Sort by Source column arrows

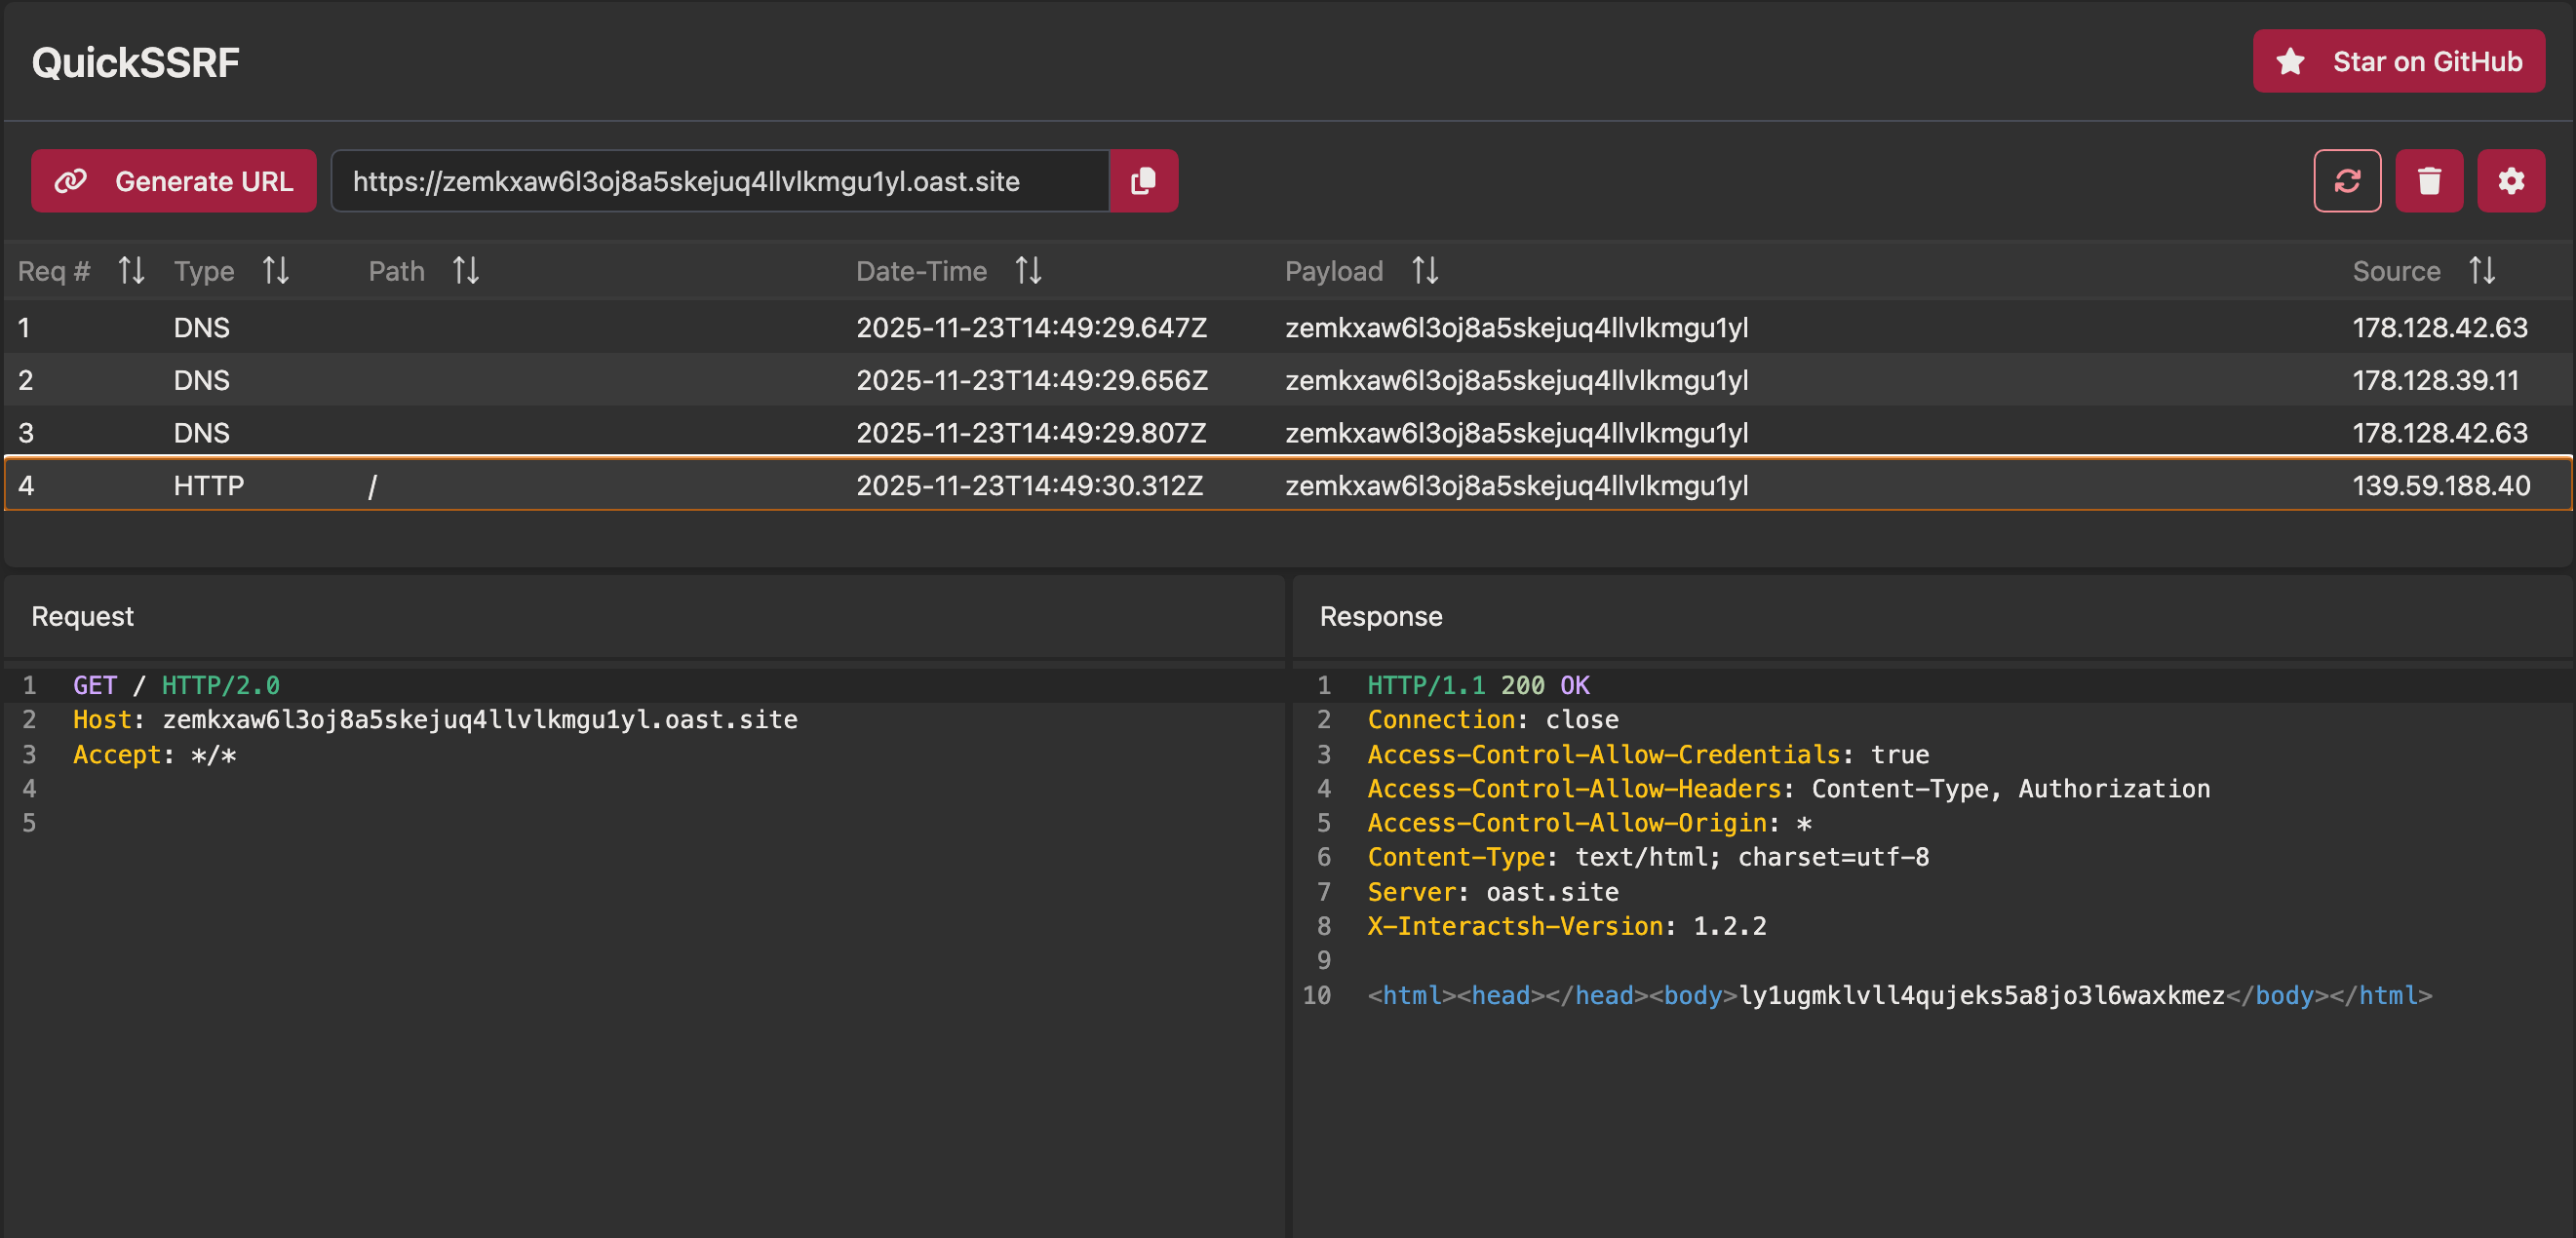(2481, 270)
